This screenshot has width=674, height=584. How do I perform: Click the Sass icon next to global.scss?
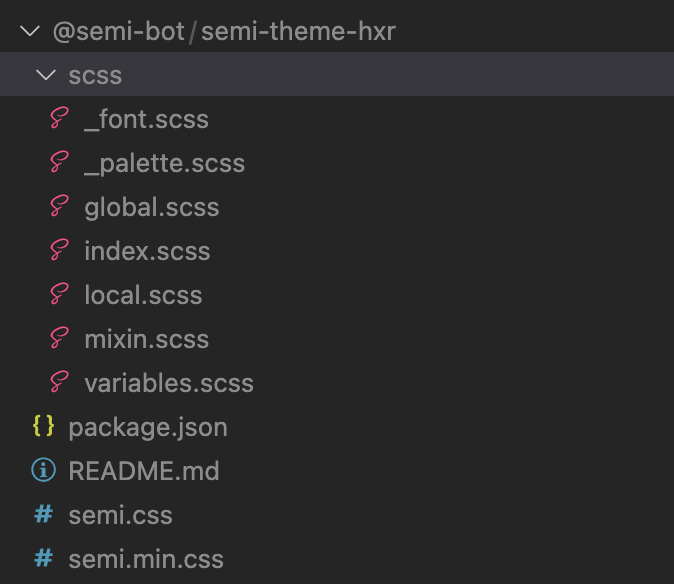coord(59,206)
